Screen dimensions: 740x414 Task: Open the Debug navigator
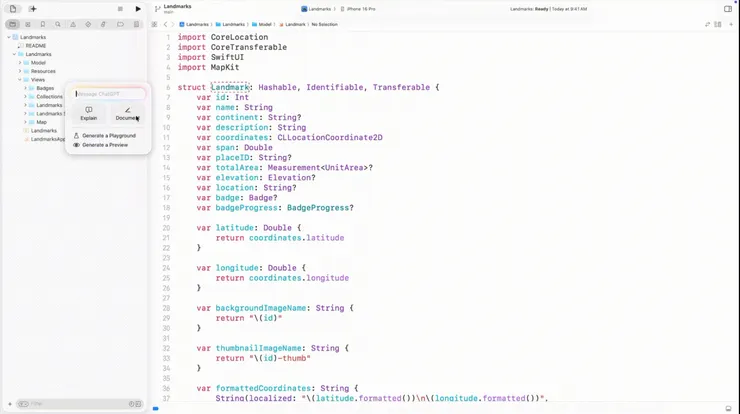click(103, 24)
